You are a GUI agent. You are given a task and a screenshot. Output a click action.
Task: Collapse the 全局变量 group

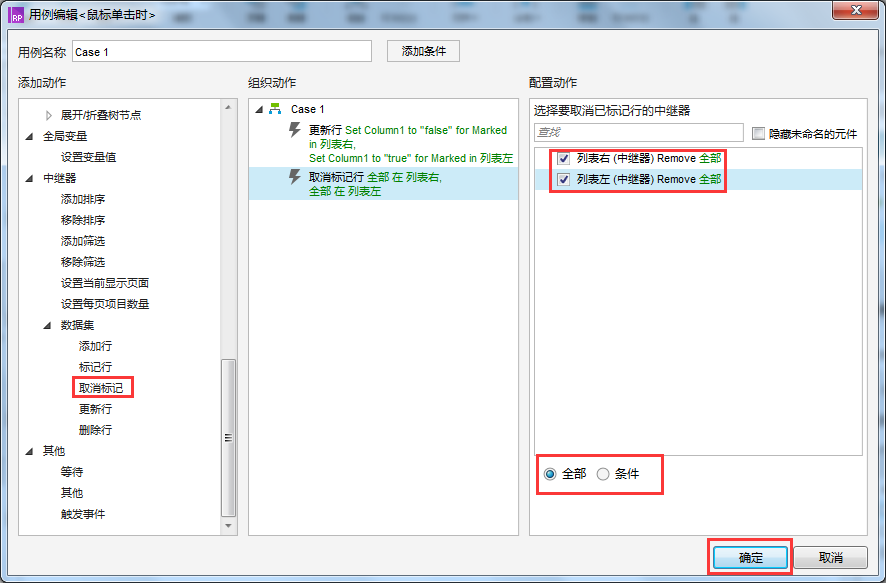click(29, 136)
